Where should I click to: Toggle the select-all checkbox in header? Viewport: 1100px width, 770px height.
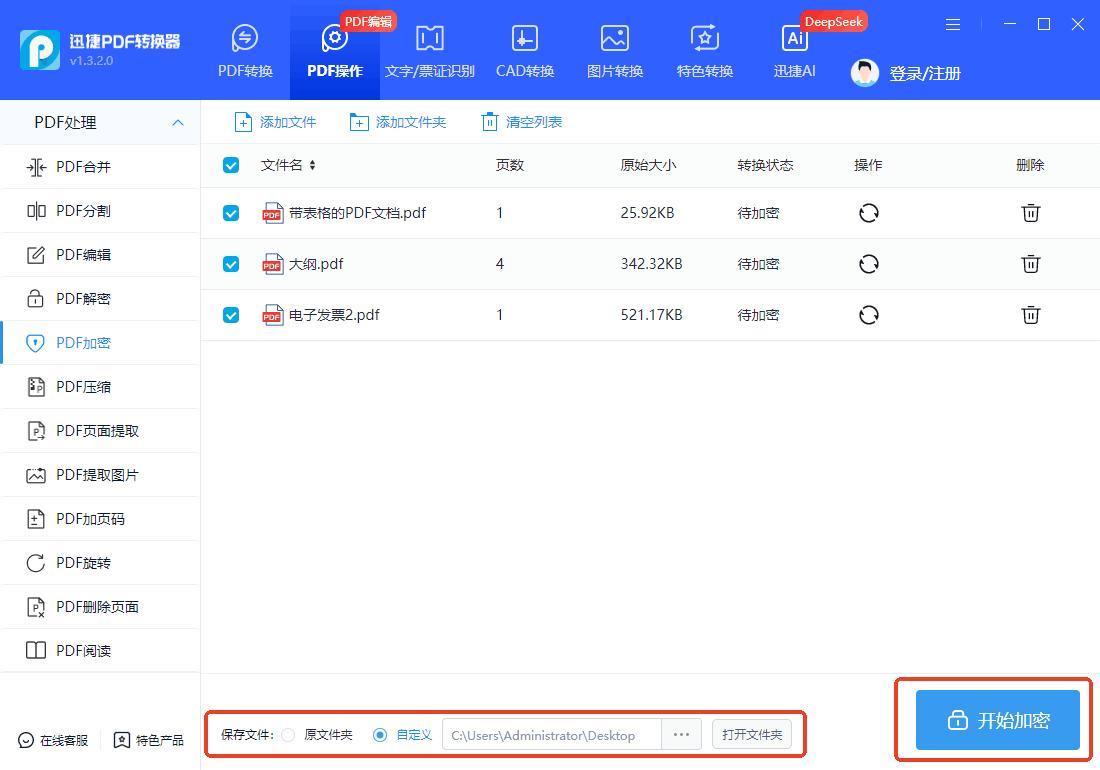tap(231, 165)
